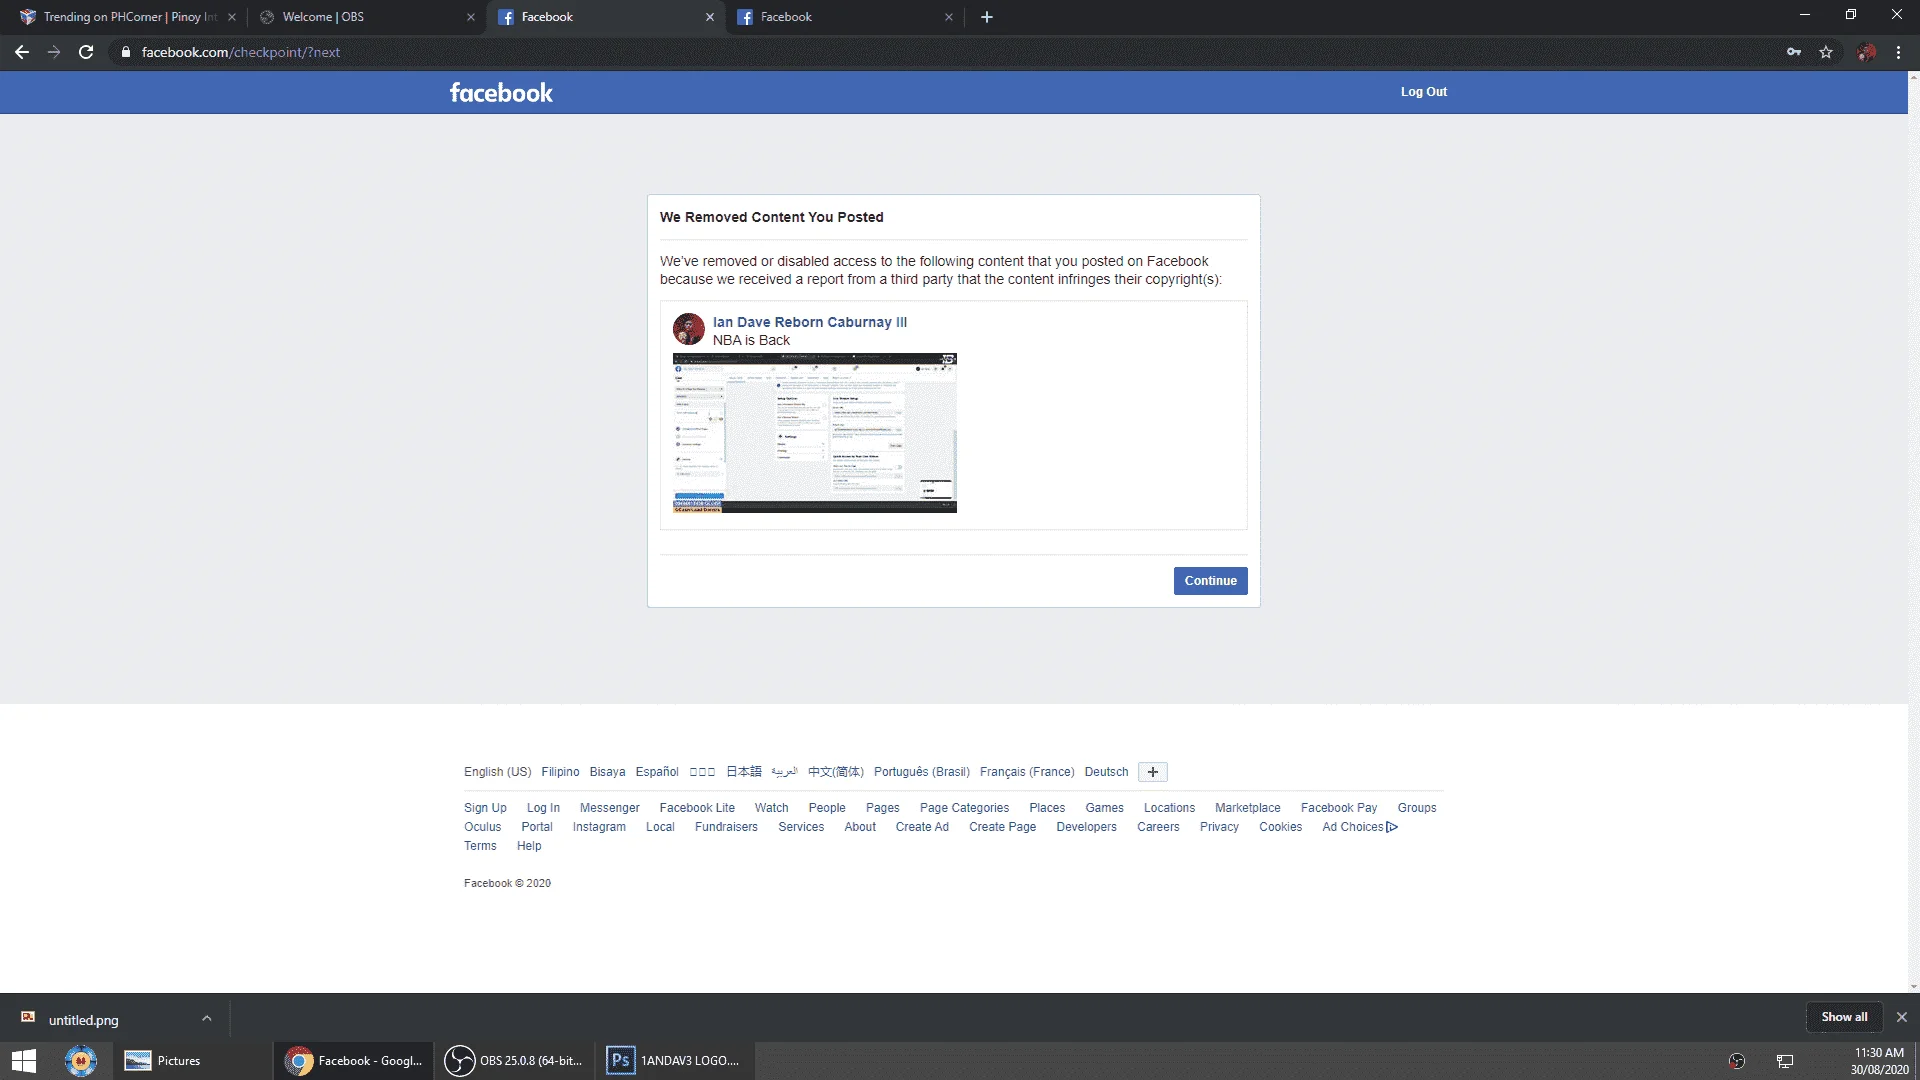Click the site lock icon in address bar

click(125, 52)
